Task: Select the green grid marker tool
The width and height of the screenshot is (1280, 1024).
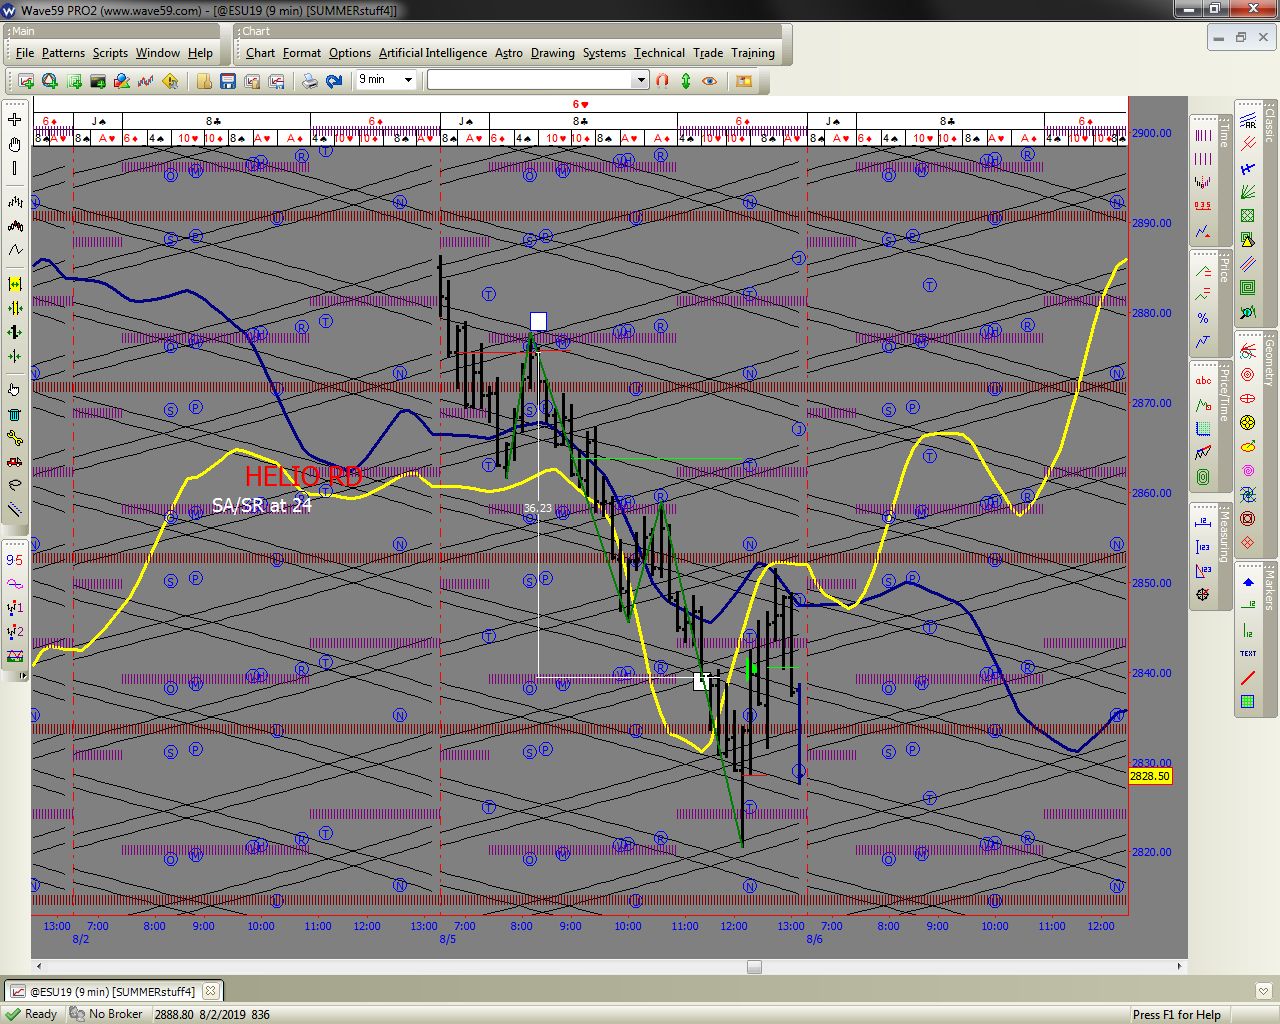Action: [x=1248, y=702]
